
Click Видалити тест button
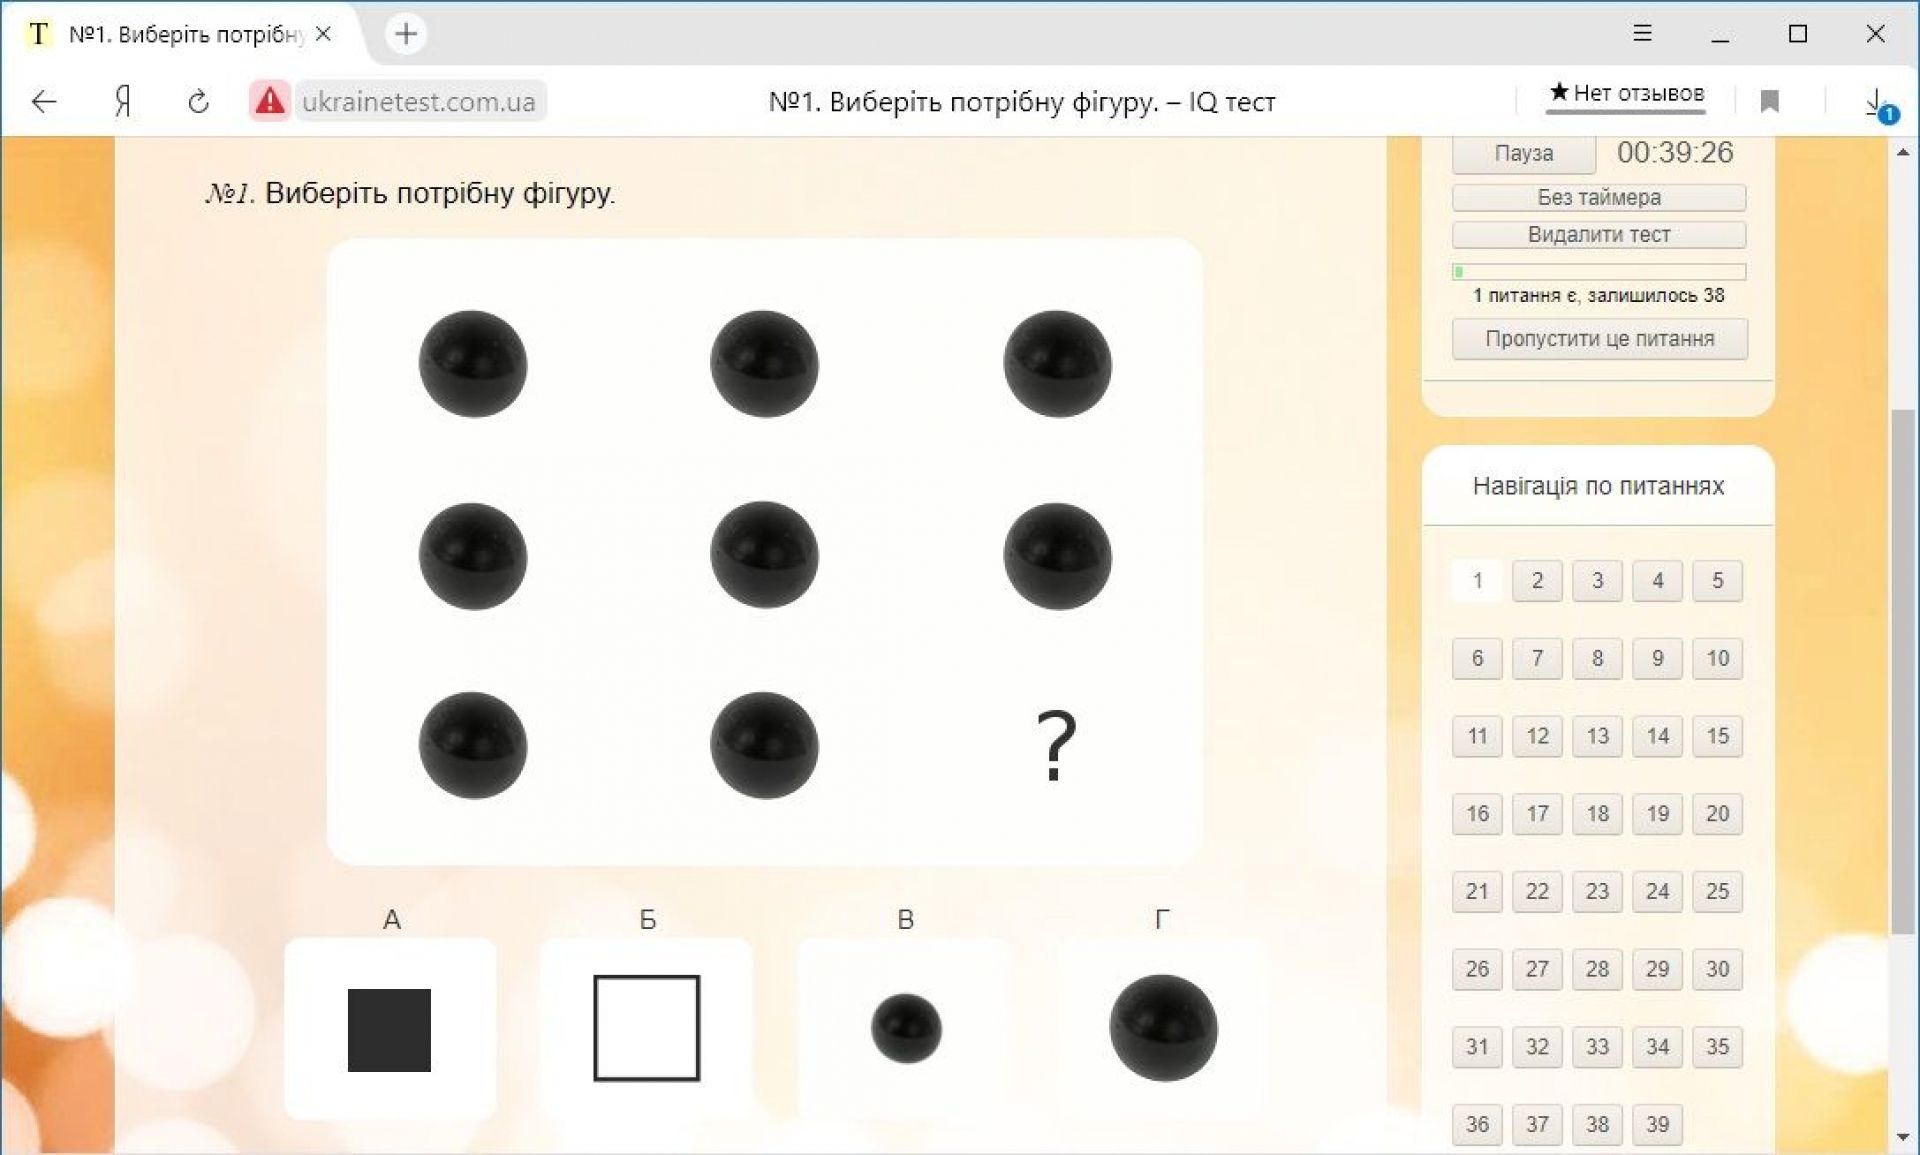[x=1598, y=234]
